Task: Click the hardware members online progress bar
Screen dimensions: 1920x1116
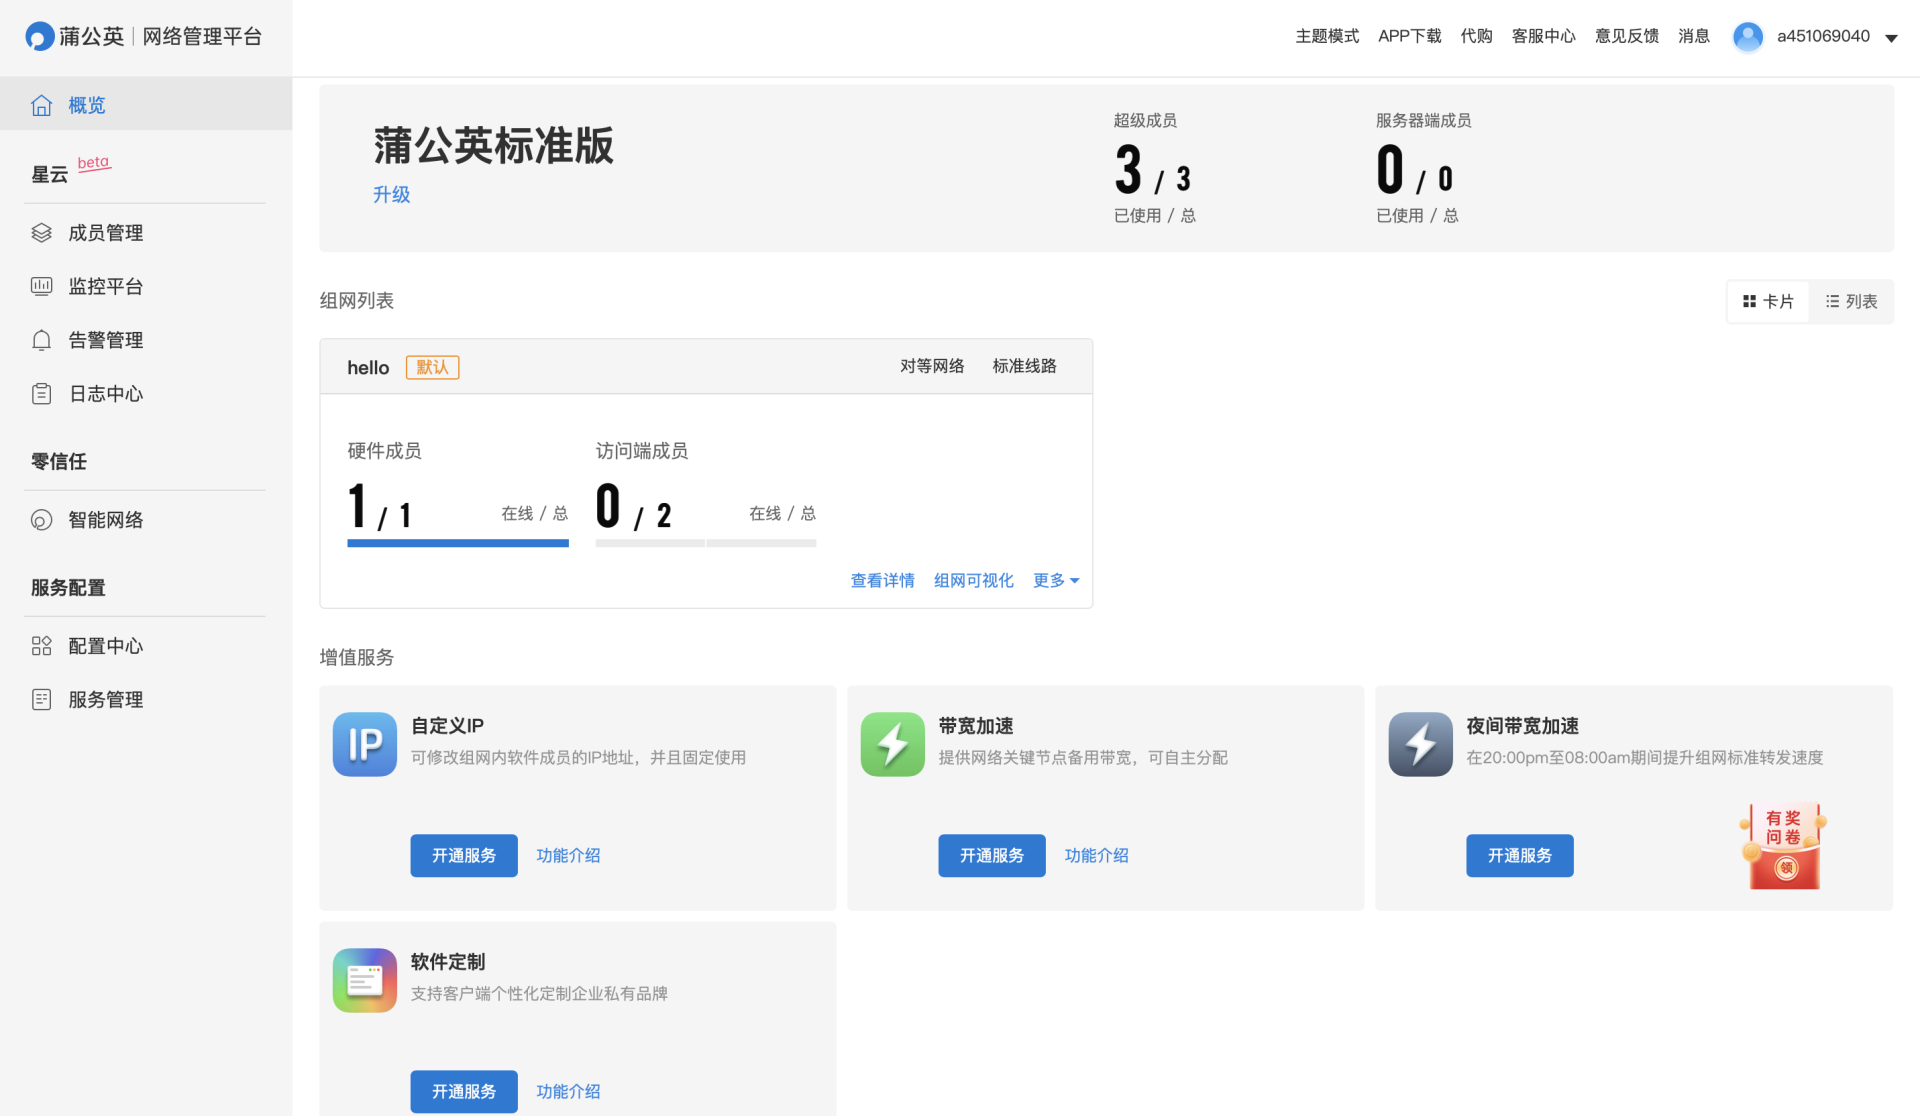Action: coord(458,543)
